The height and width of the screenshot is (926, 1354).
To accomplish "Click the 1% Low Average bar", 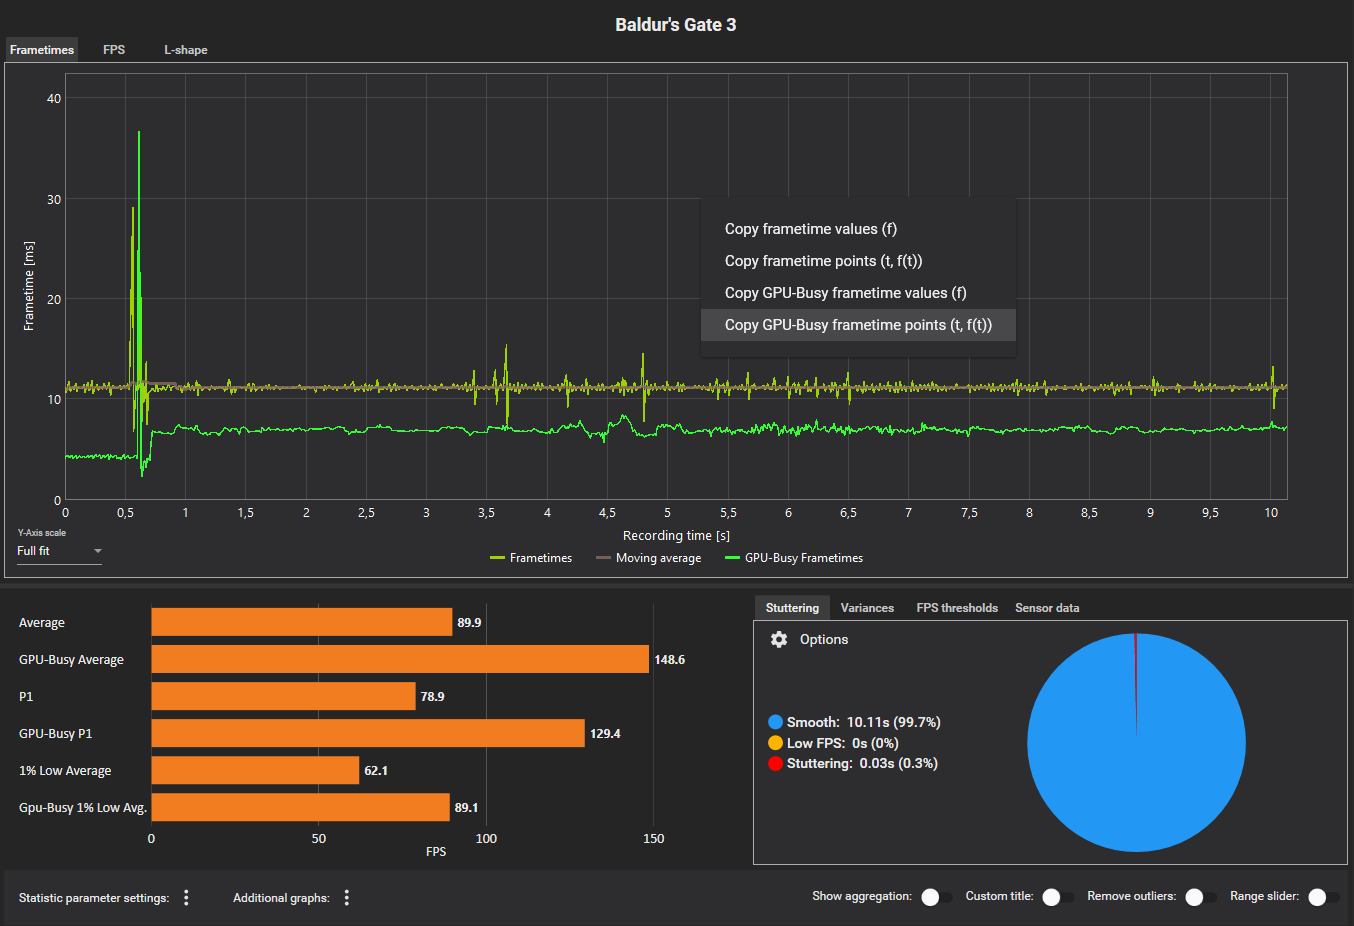I will tap(255, 770).
